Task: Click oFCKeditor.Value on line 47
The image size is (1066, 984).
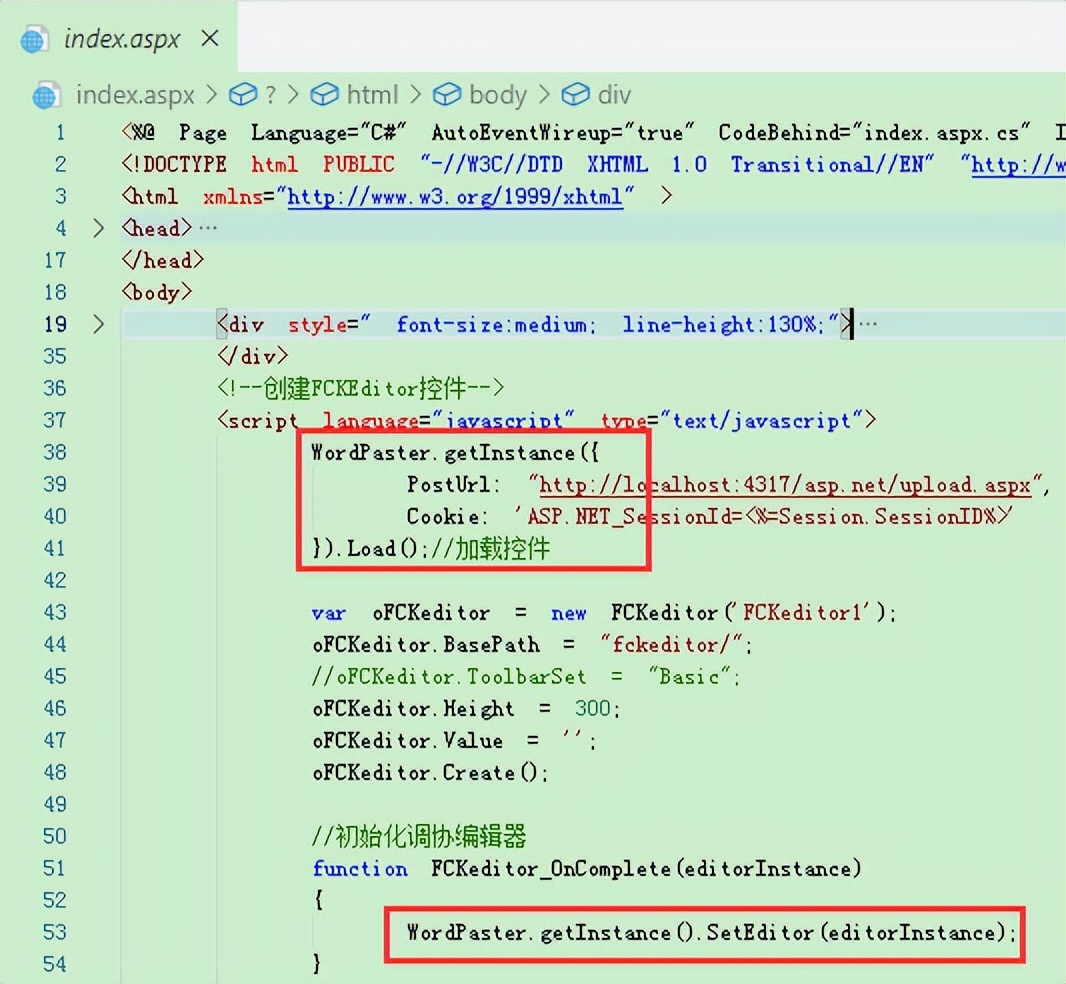Action: tap(408, 741)
